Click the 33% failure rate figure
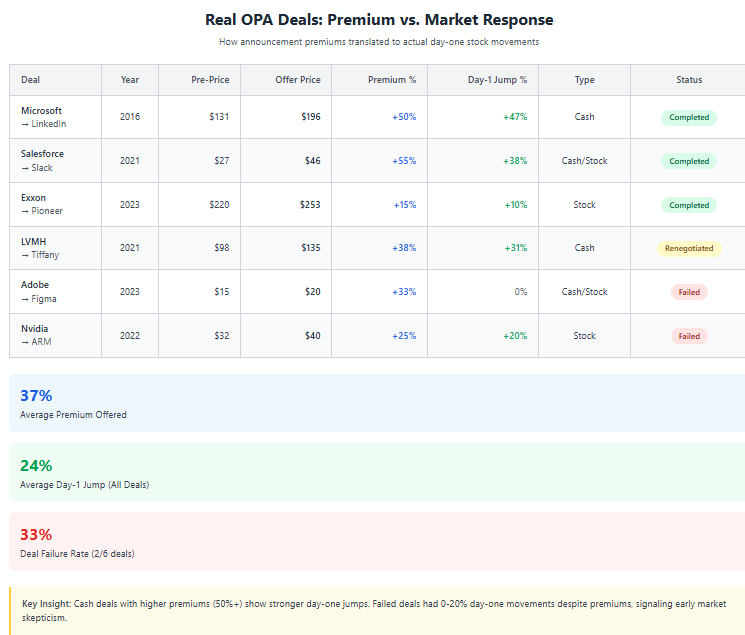This screenshot has width=745, height=635. (x=36, y=535)
